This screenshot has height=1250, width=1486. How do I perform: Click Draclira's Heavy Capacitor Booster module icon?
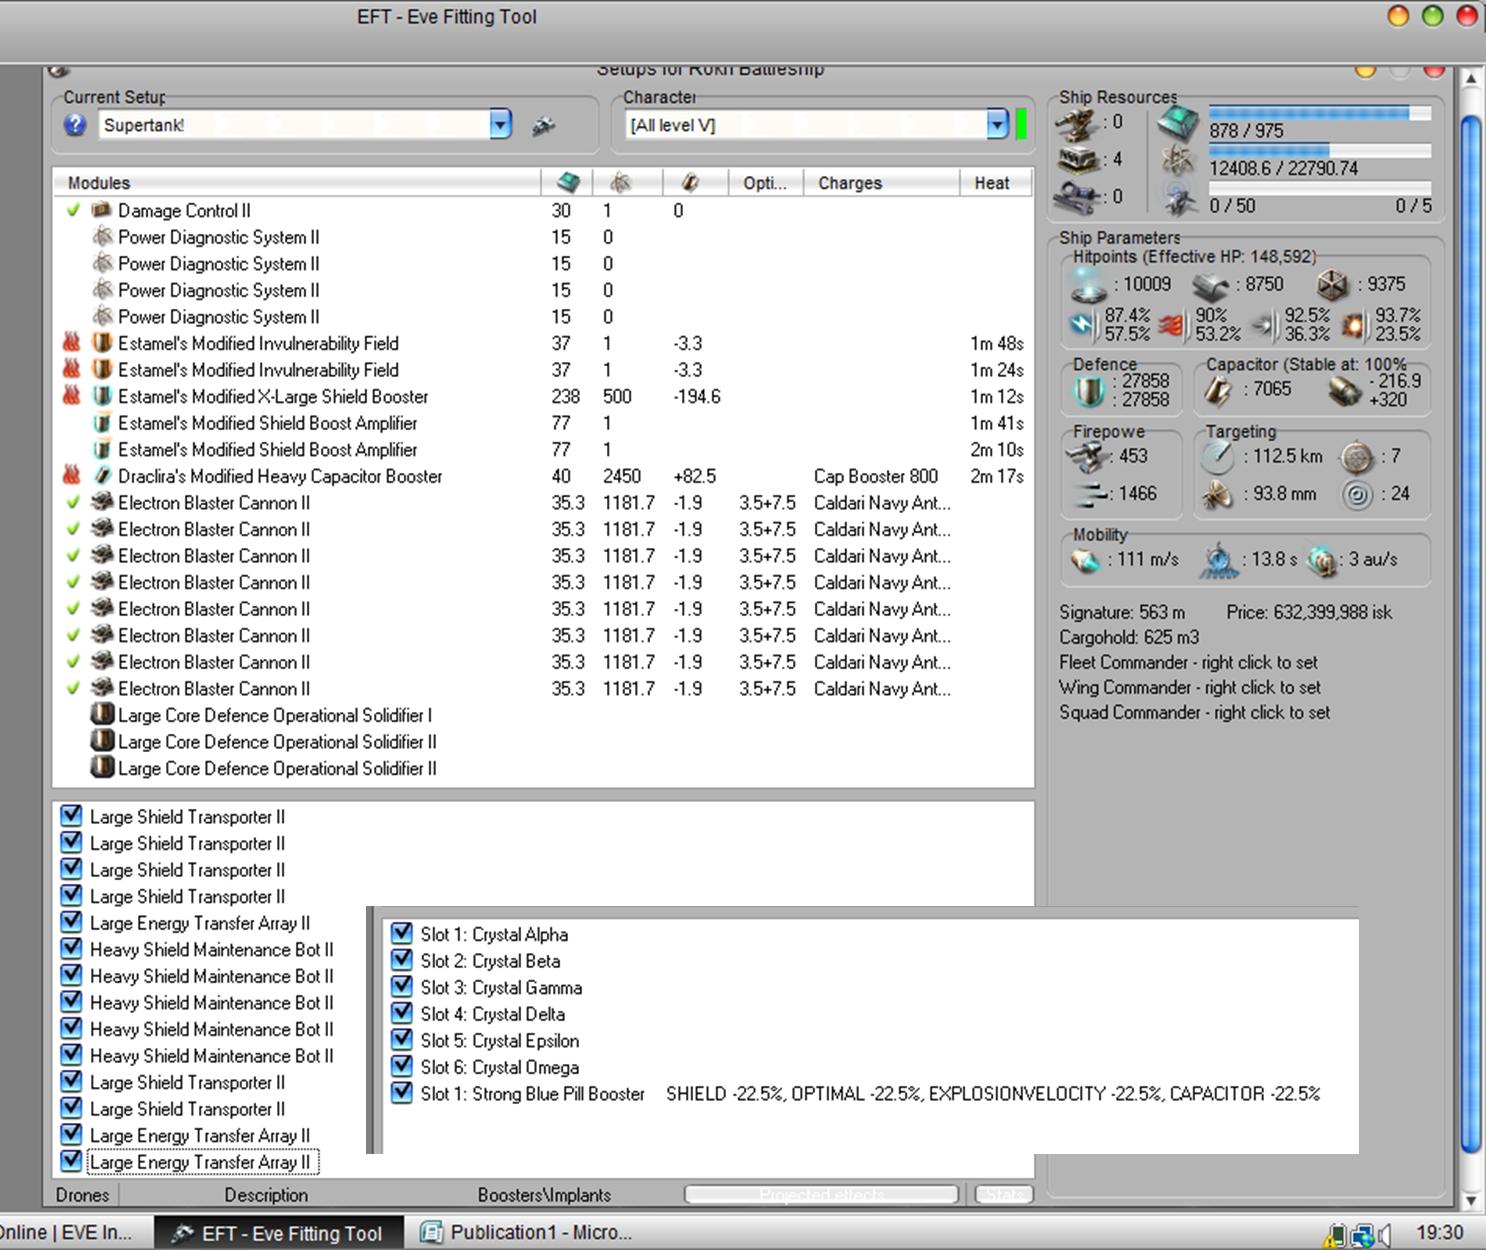[101, 476]
